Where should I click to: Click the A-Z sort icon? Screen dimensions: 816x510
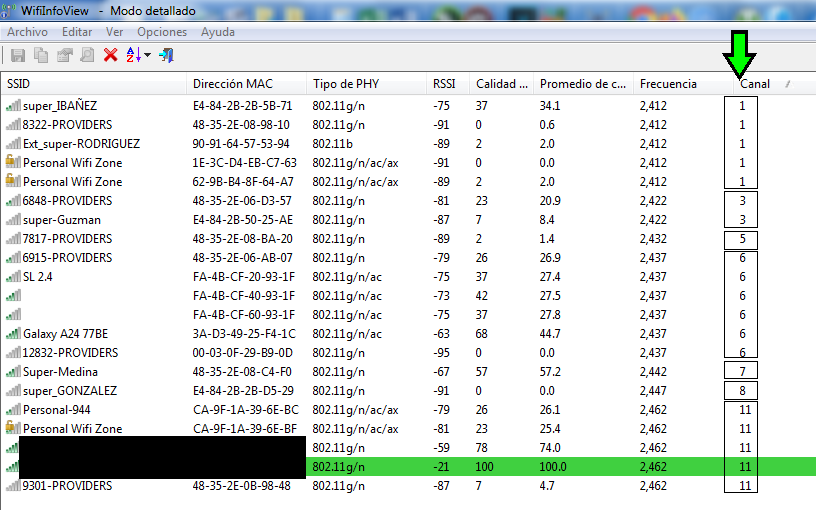click(x=134, y=55)
